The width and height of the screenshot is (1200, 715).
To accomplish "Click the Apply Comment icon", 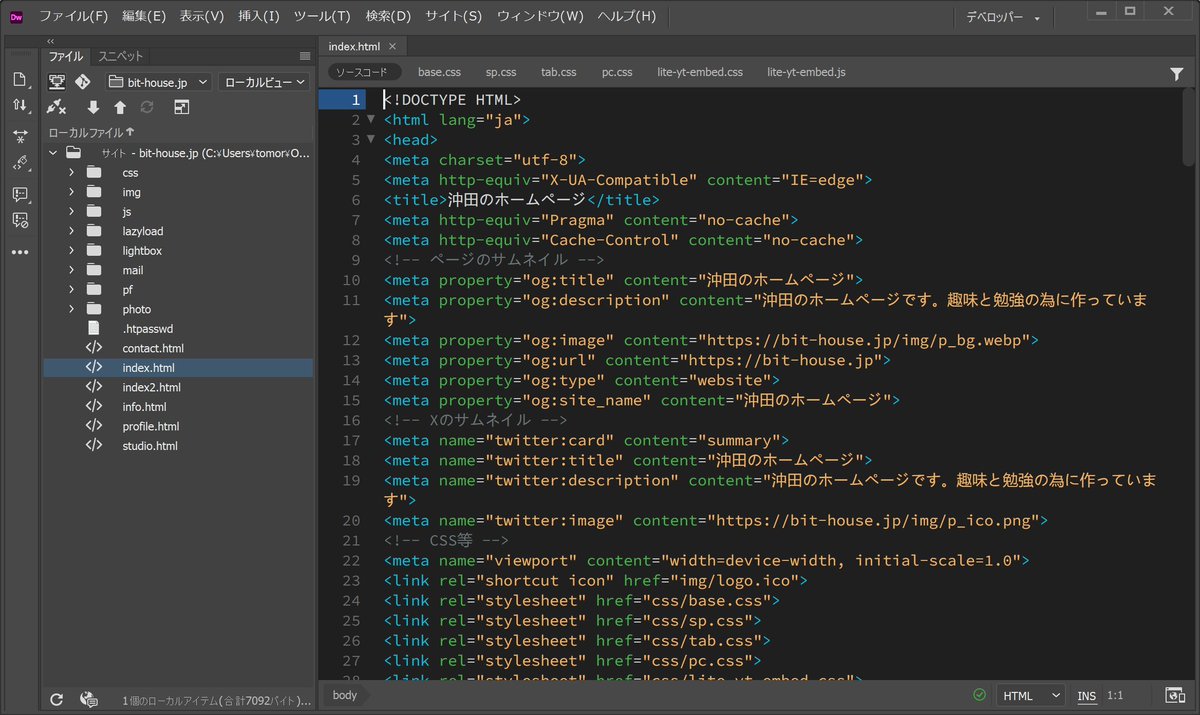I will [20, 194].
